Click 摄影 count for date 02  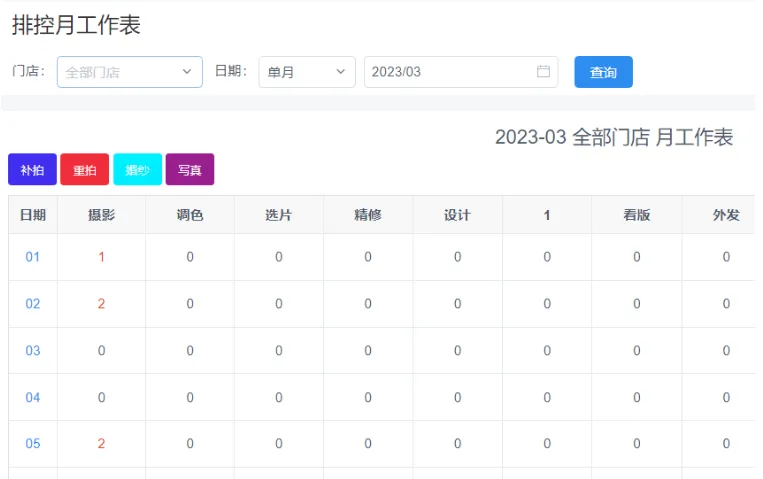[x=101, y=304]
